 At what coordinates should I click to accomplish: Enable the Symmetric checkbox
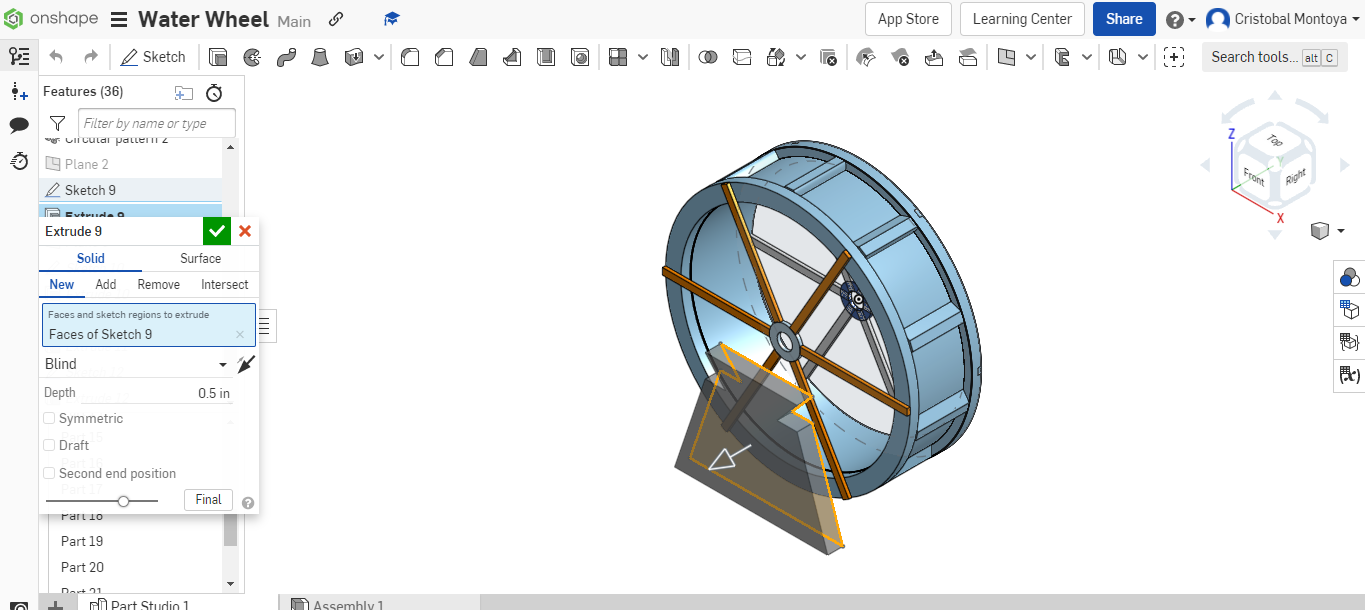click(49, 418)
